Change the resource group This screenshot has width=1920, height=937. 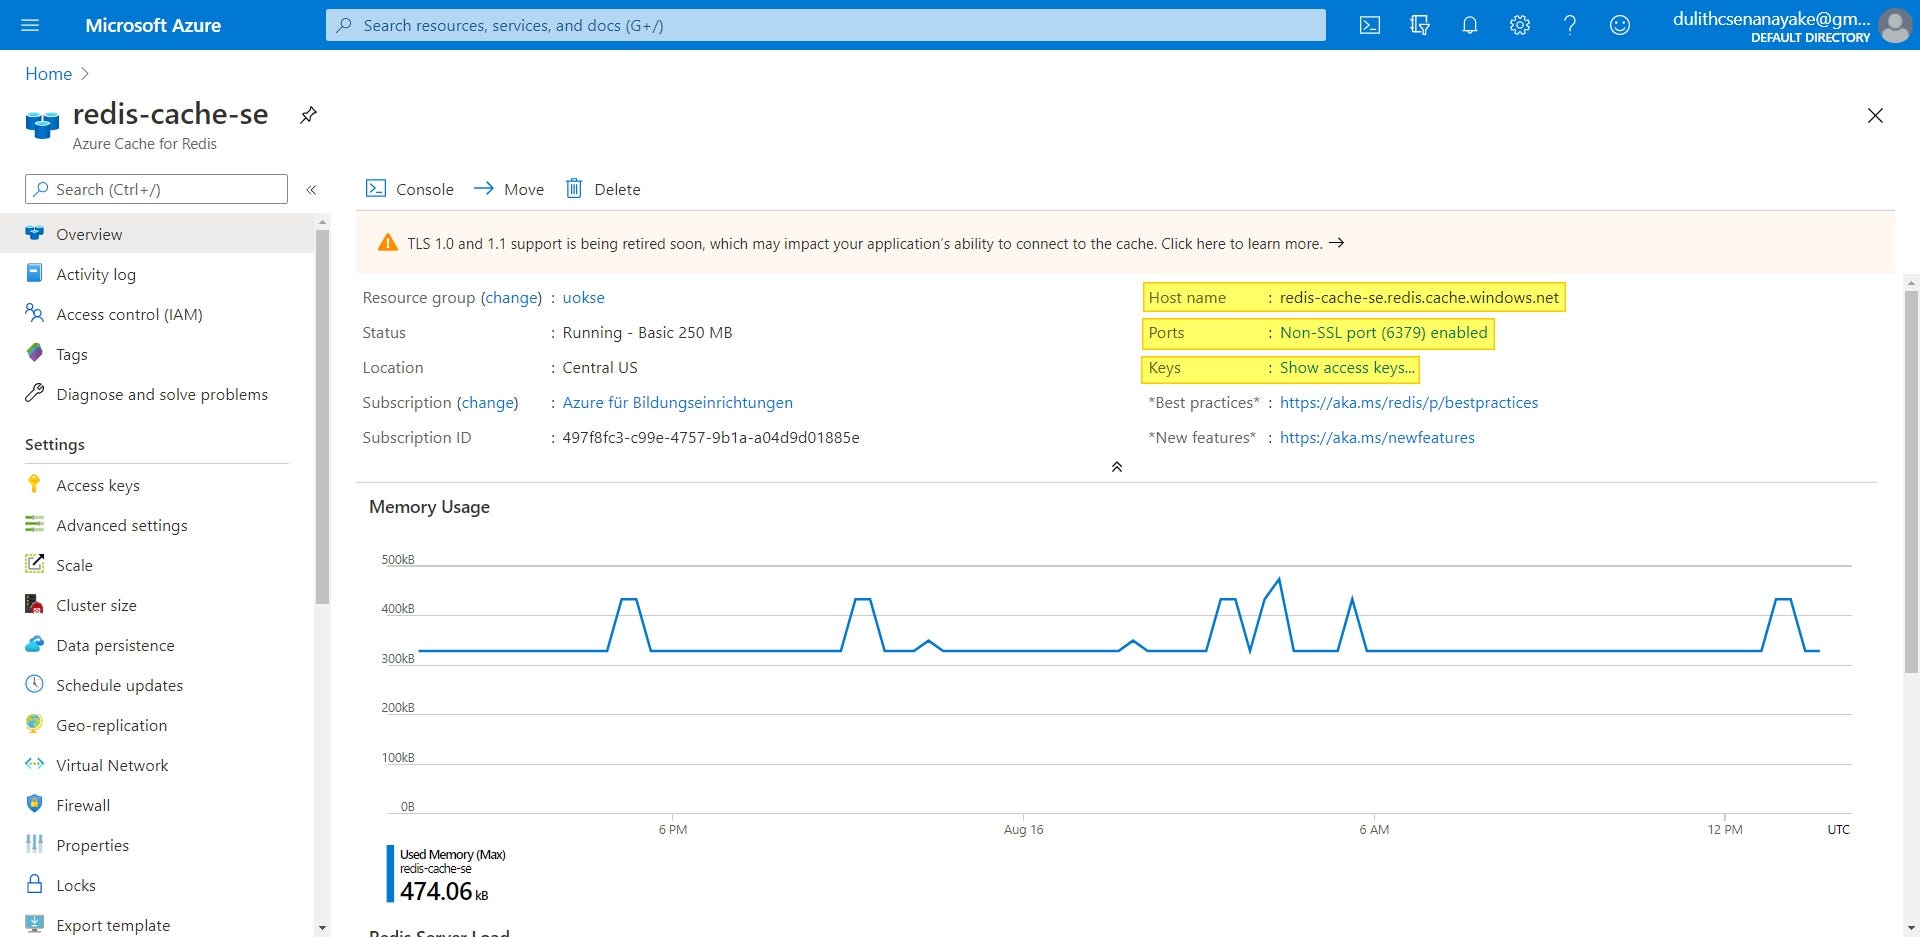pyautogui.click(x=511, y=298)
